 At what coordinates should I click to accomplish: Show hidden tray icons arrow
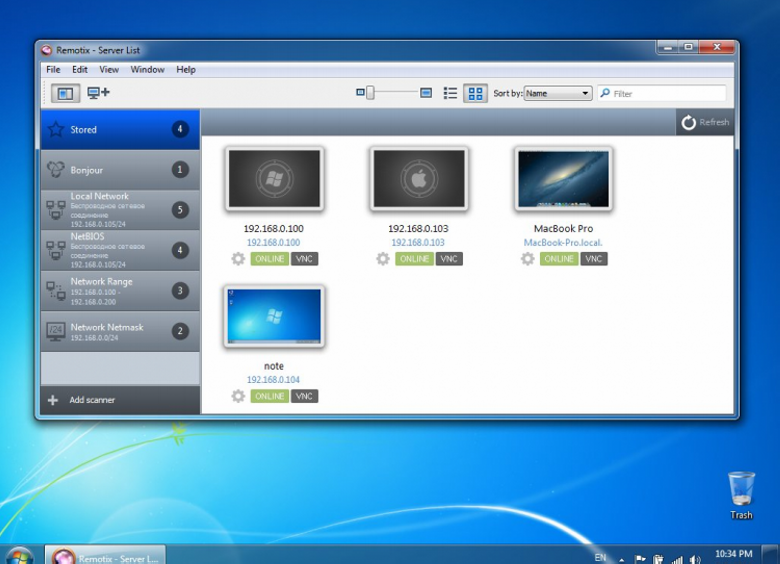pyautogui.click(x=622, y=560)
